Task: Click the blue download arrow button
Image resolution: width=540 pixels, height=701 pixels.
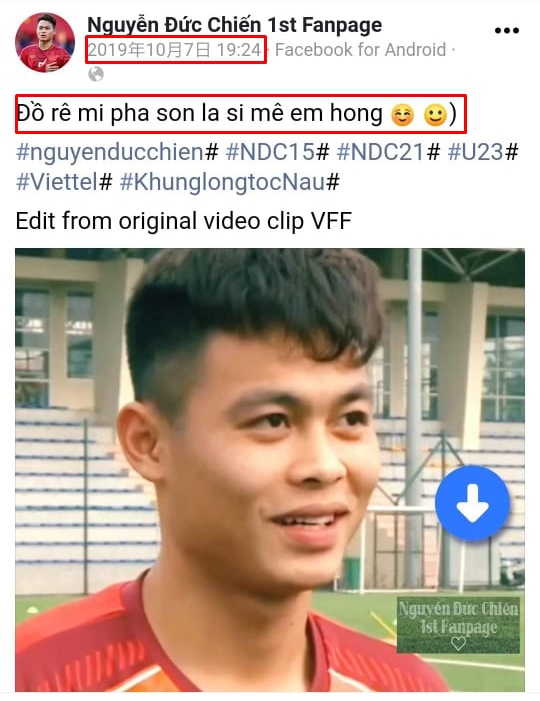Action: 472,503
